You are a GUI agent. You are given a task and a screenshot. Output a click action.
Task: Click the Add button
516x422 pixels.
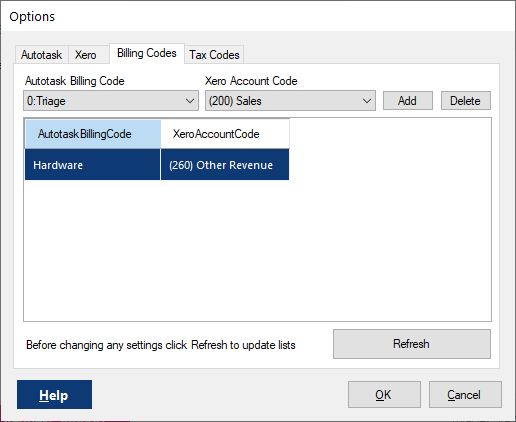pos(408,101)
